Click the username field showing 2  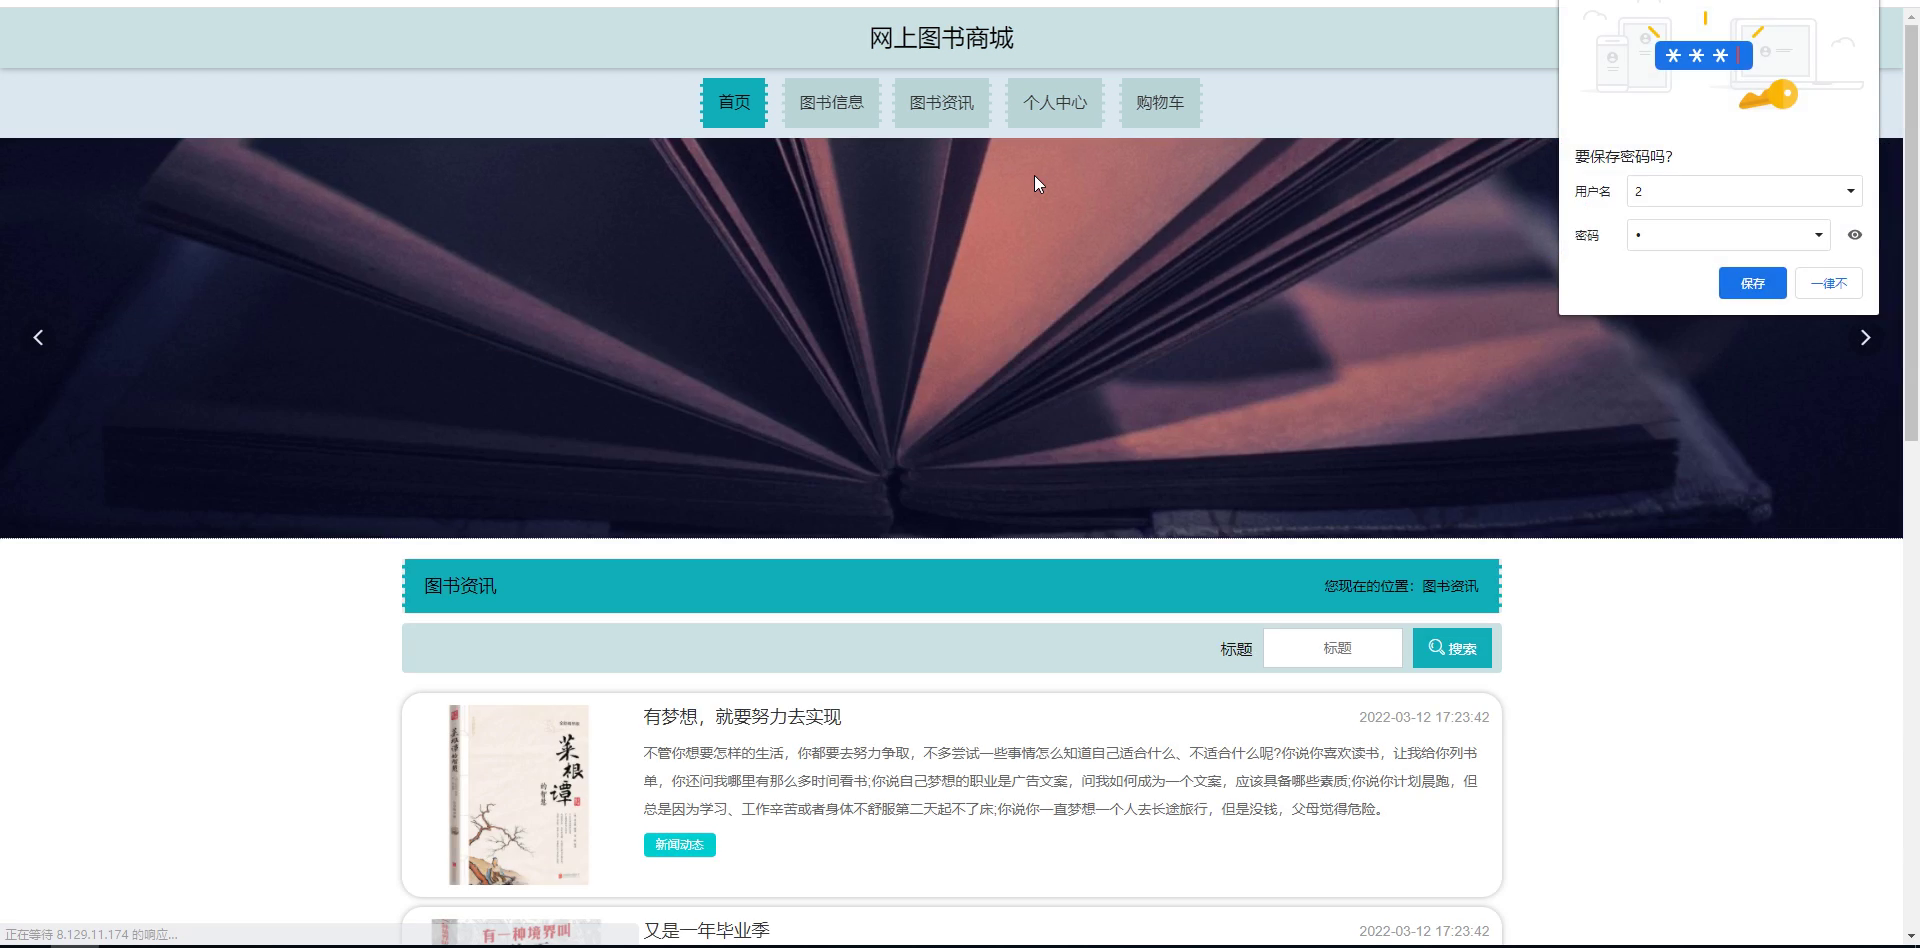pyautogui.click(x=1744, y=191)
